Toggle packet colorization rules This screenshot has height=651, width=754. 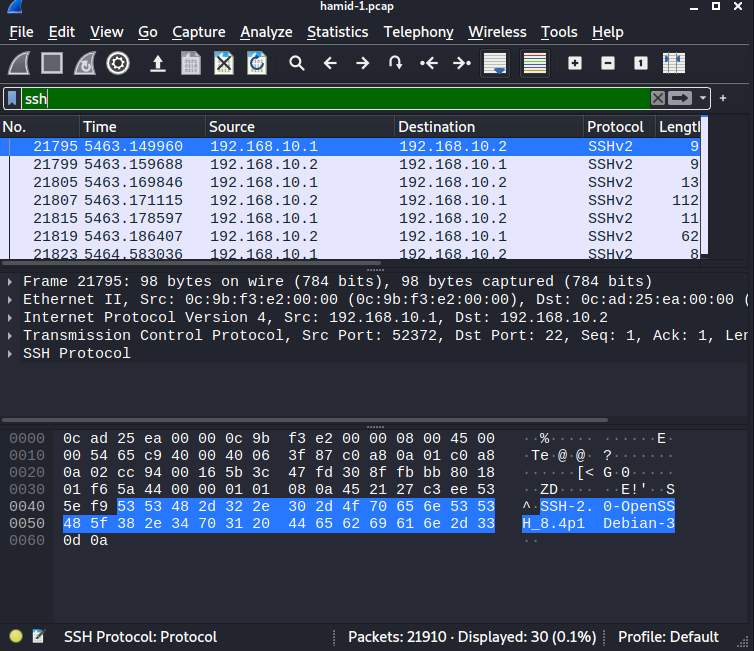coord(535,63)
